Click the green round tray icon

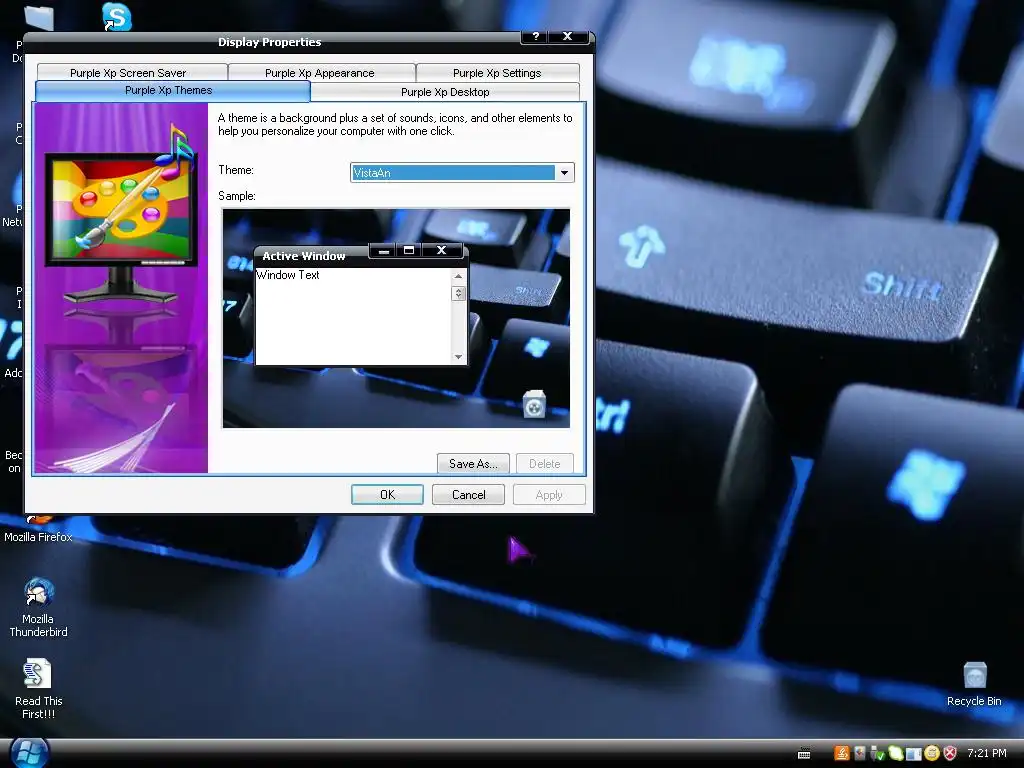pyautogui.click(x=896, y=753)
